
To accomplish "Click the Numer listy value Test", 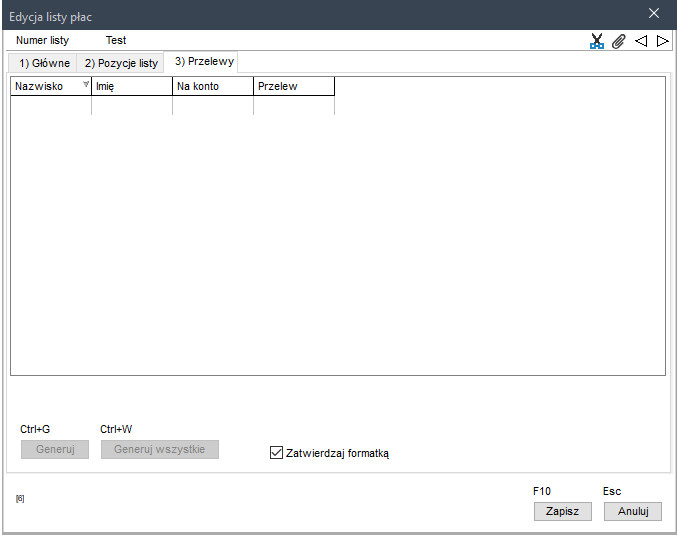I will [116, 40].
